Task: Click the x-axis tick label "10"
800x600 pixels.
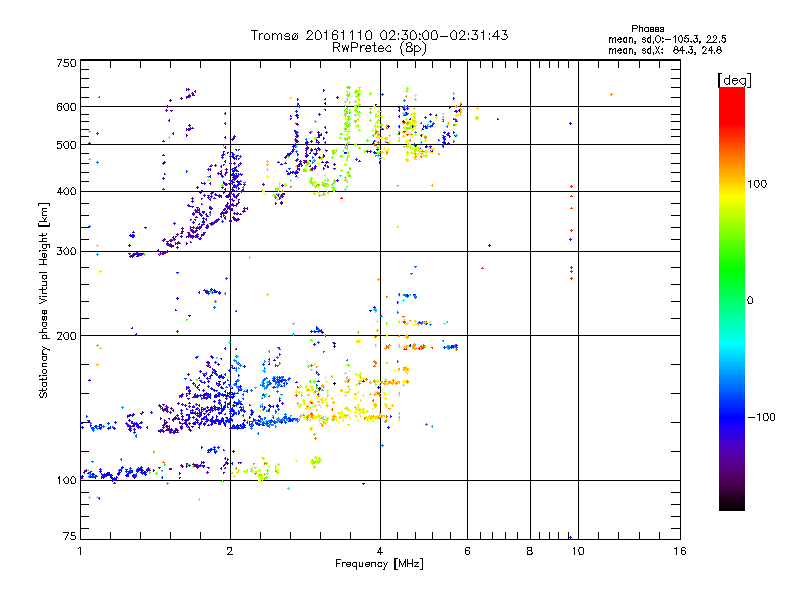Action: [x=578, y=551]
